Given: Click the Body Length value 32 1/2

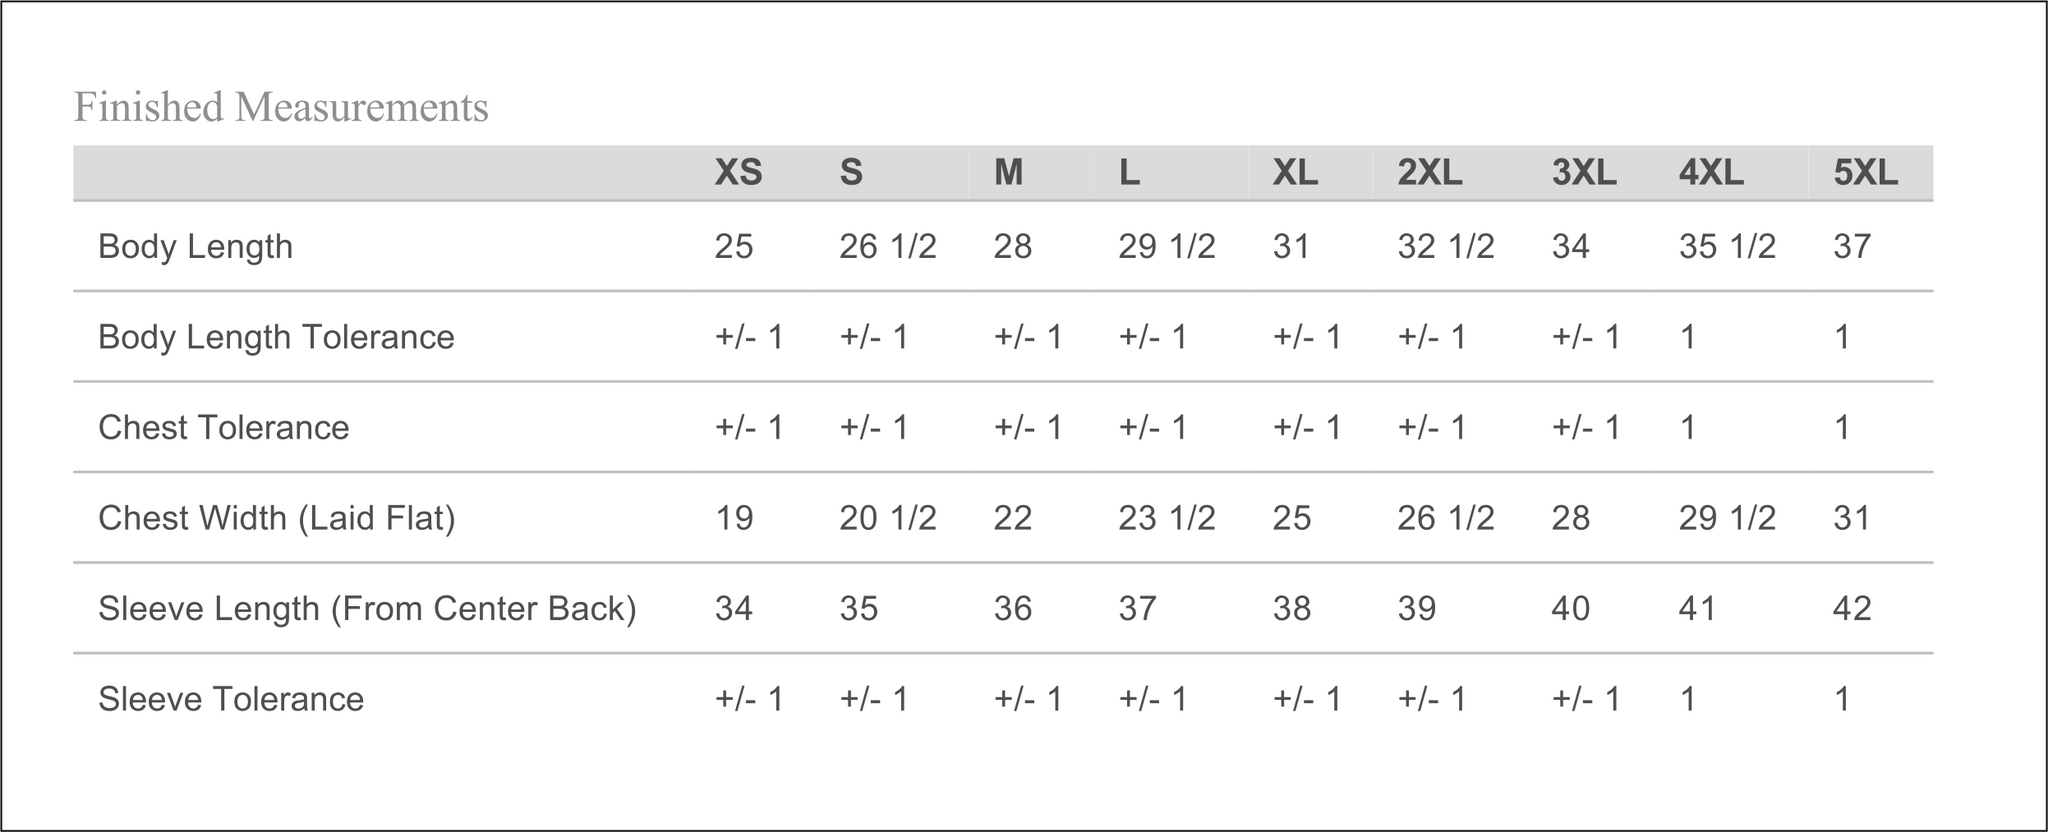Looking at the screenshot, I should 1445,246.
